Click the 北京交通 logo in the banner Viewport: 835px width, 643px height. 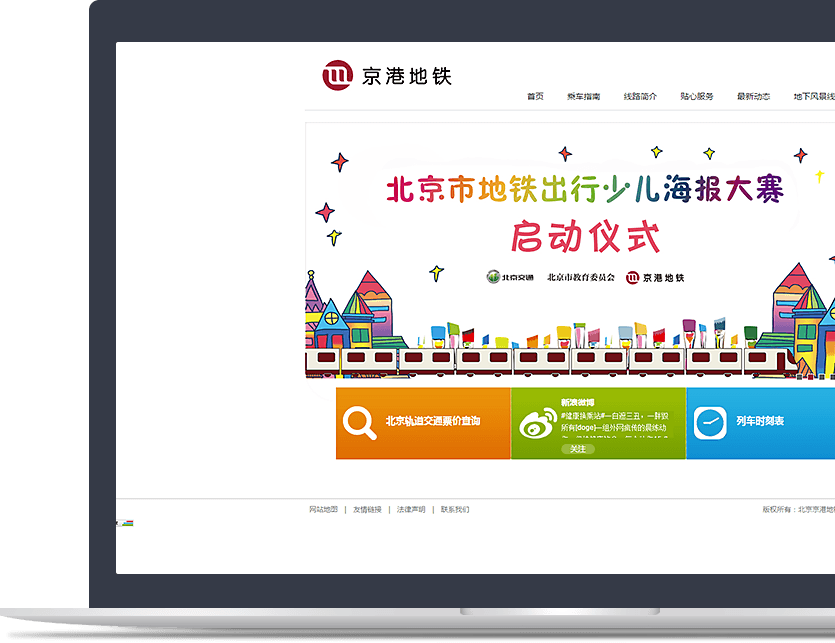510,277
